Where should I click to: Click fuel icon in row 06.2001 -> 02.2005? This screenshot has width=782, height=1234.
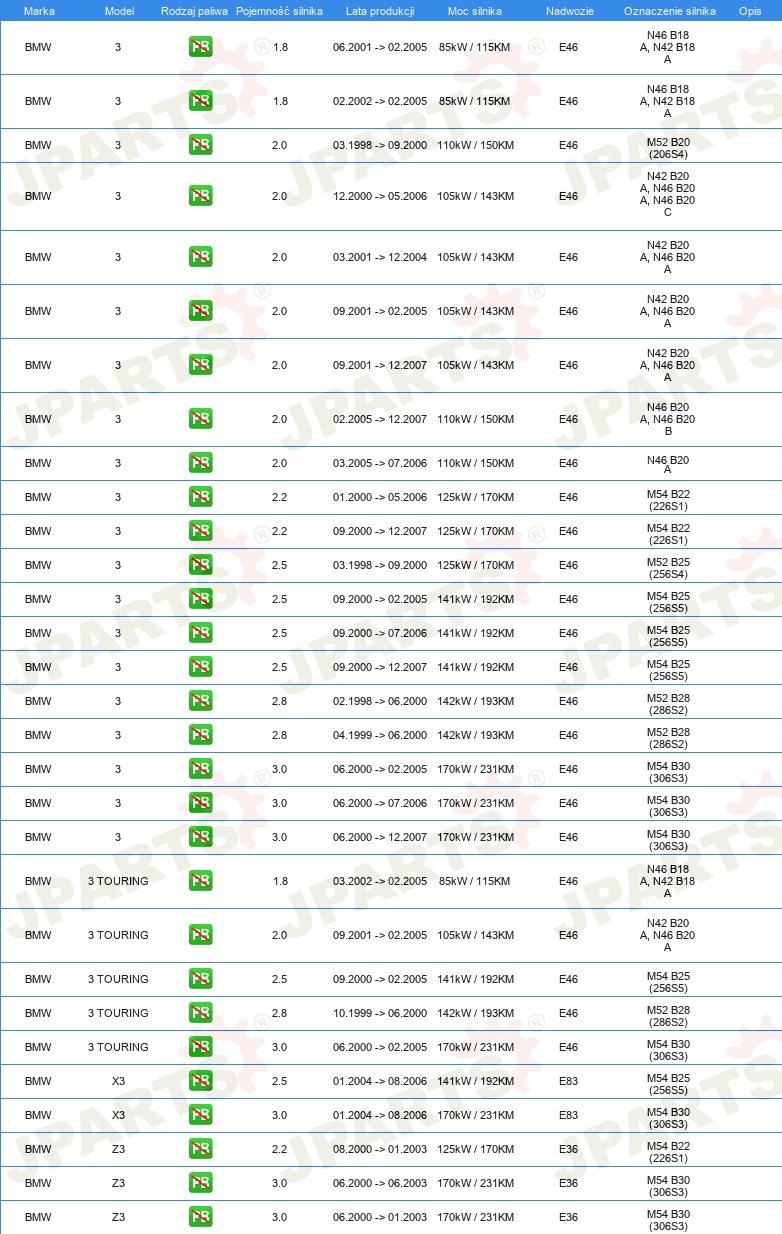(x=201, y=47)
